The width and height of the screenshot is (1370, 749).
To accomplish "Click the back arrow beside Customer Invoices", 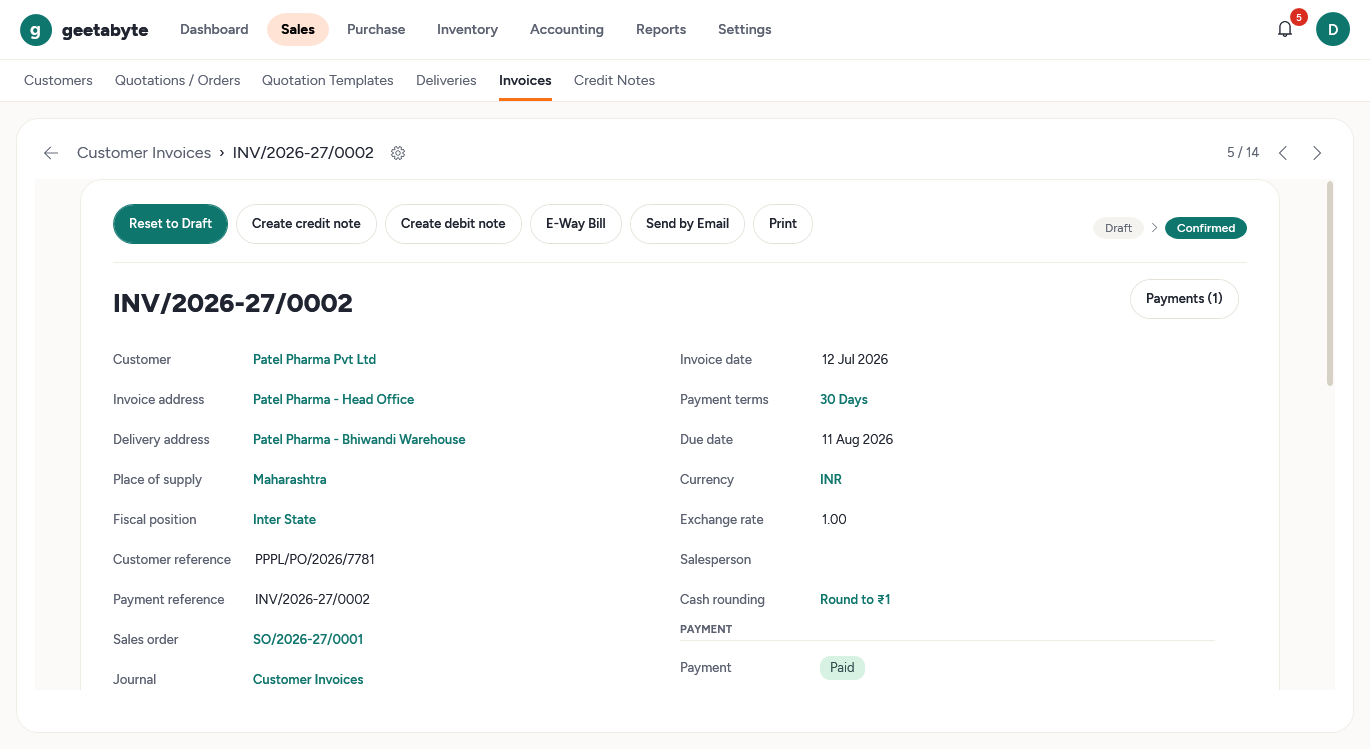I will click(x=51, y=153).
